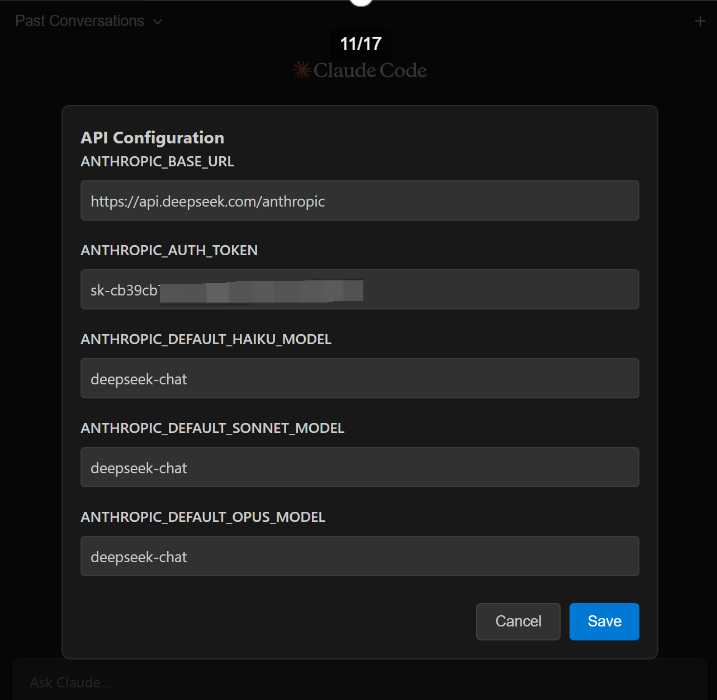The image size is (717, 700).
Task: Focus the default Sonnet model input
Action: pyautogui.click(x=359, y=468)
